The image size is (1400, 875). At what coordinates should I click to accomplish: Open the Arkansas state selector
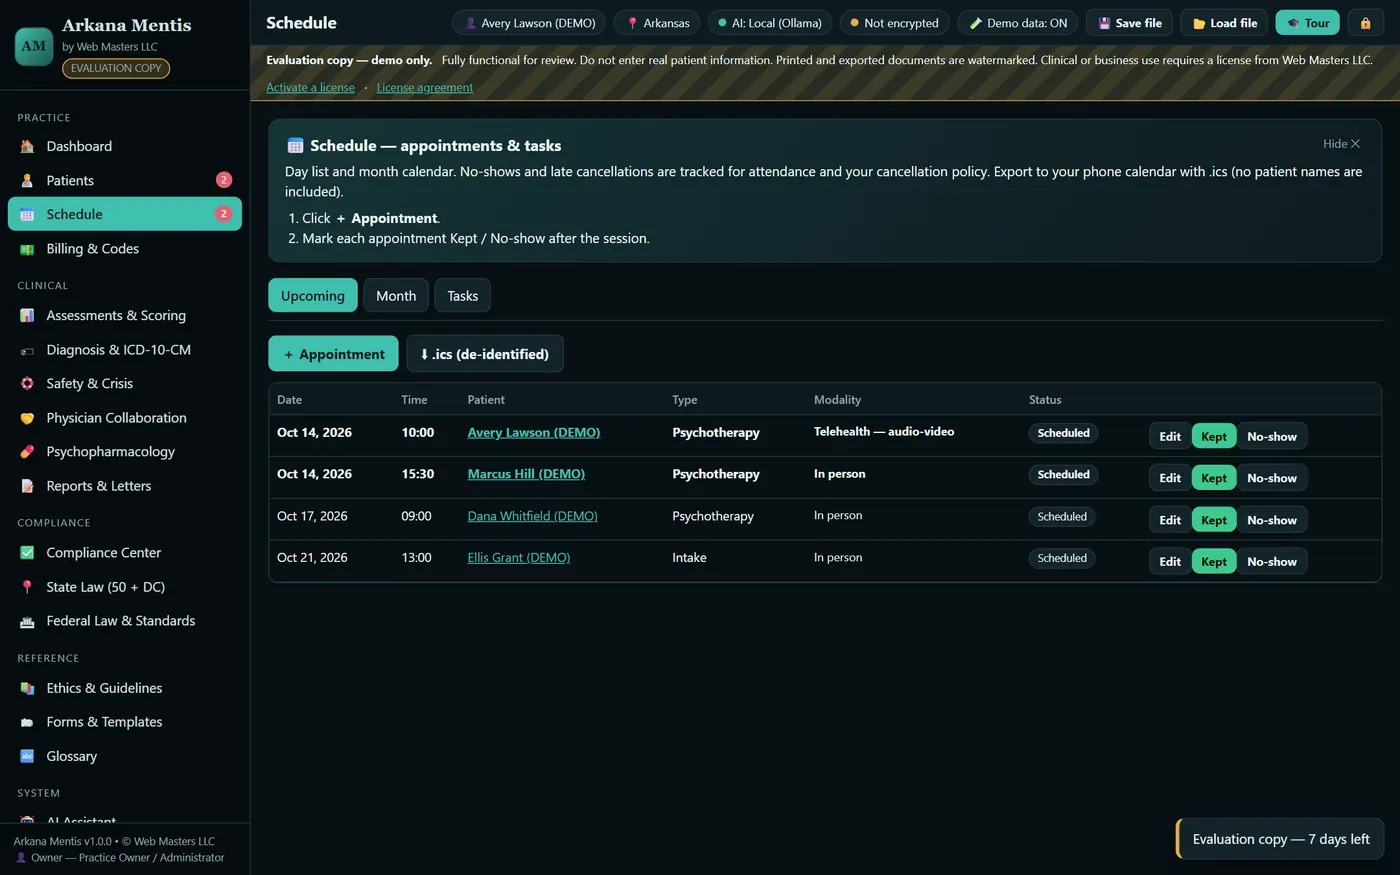pos(657,23)
